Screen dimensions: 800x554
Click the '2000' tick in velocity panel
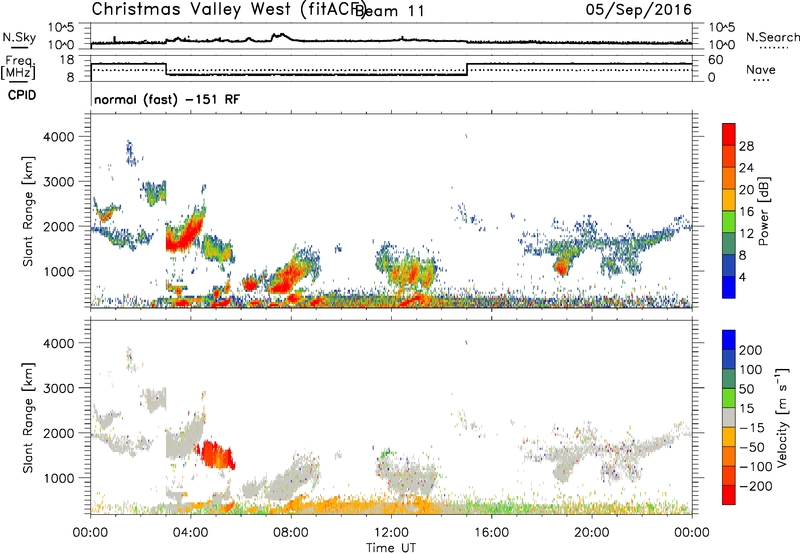coord(59,433)
